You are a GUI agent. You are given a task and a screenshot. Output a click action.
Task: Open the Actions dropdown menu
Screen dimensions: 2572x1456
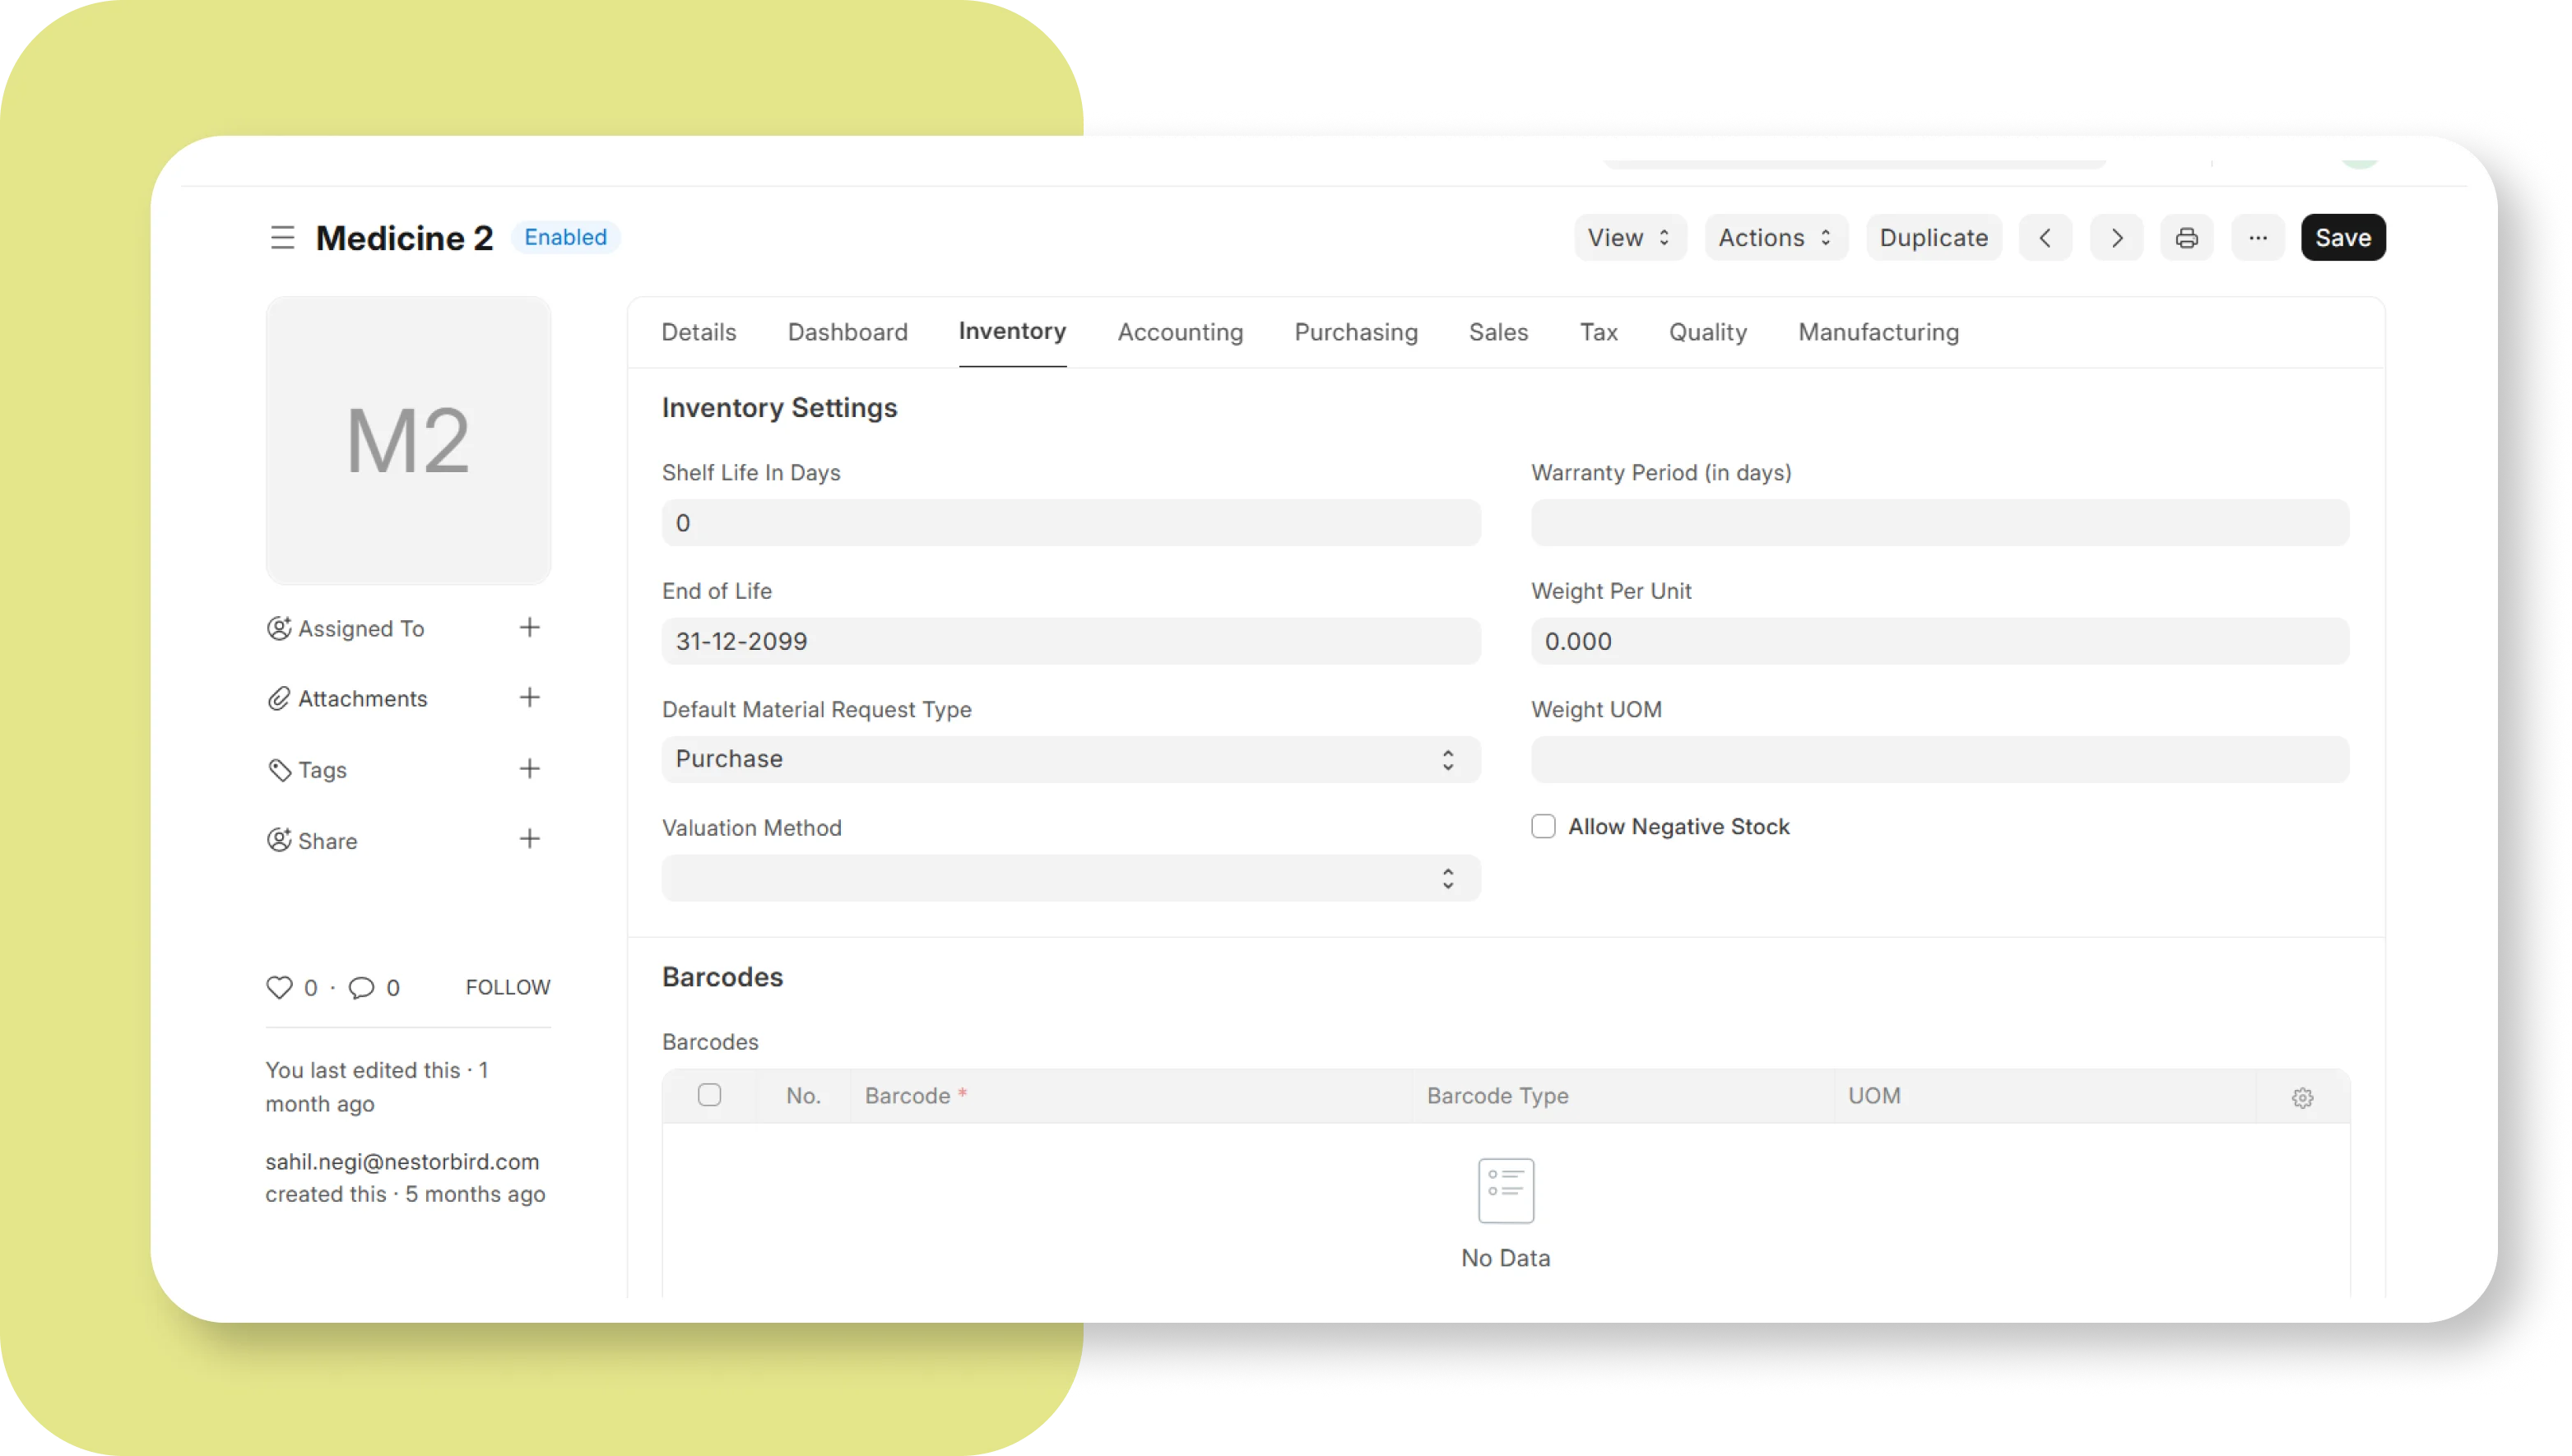(x=1775, y=238)
